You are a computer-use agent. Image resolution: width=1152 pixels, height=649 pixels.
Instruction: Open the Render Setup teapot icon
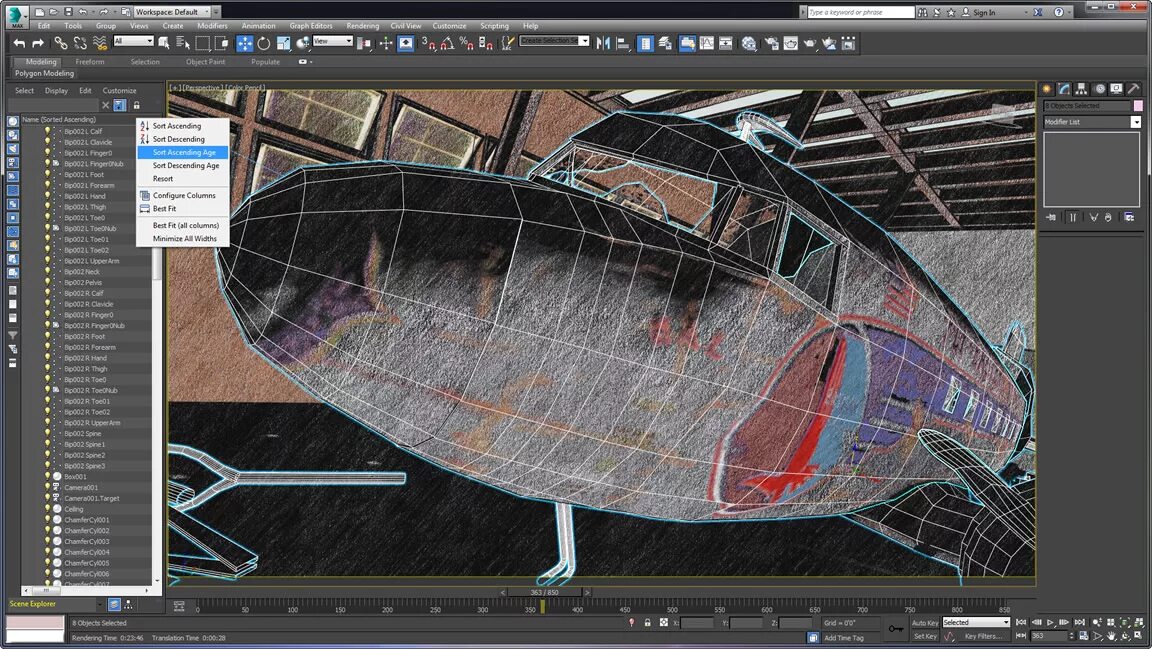click(x=772, y=43)
